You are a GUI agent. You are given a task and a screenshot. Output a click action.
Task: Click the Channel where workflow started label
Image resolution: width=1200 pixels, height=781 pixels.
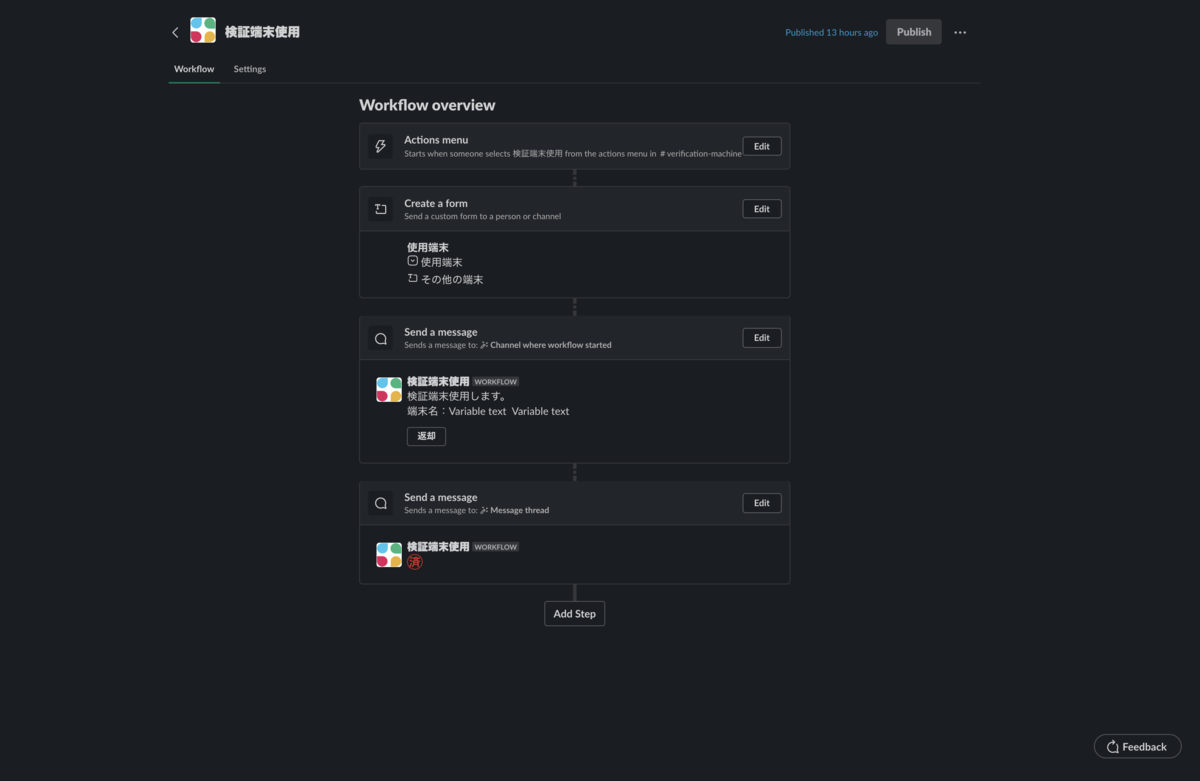click(x=551, y=345)
